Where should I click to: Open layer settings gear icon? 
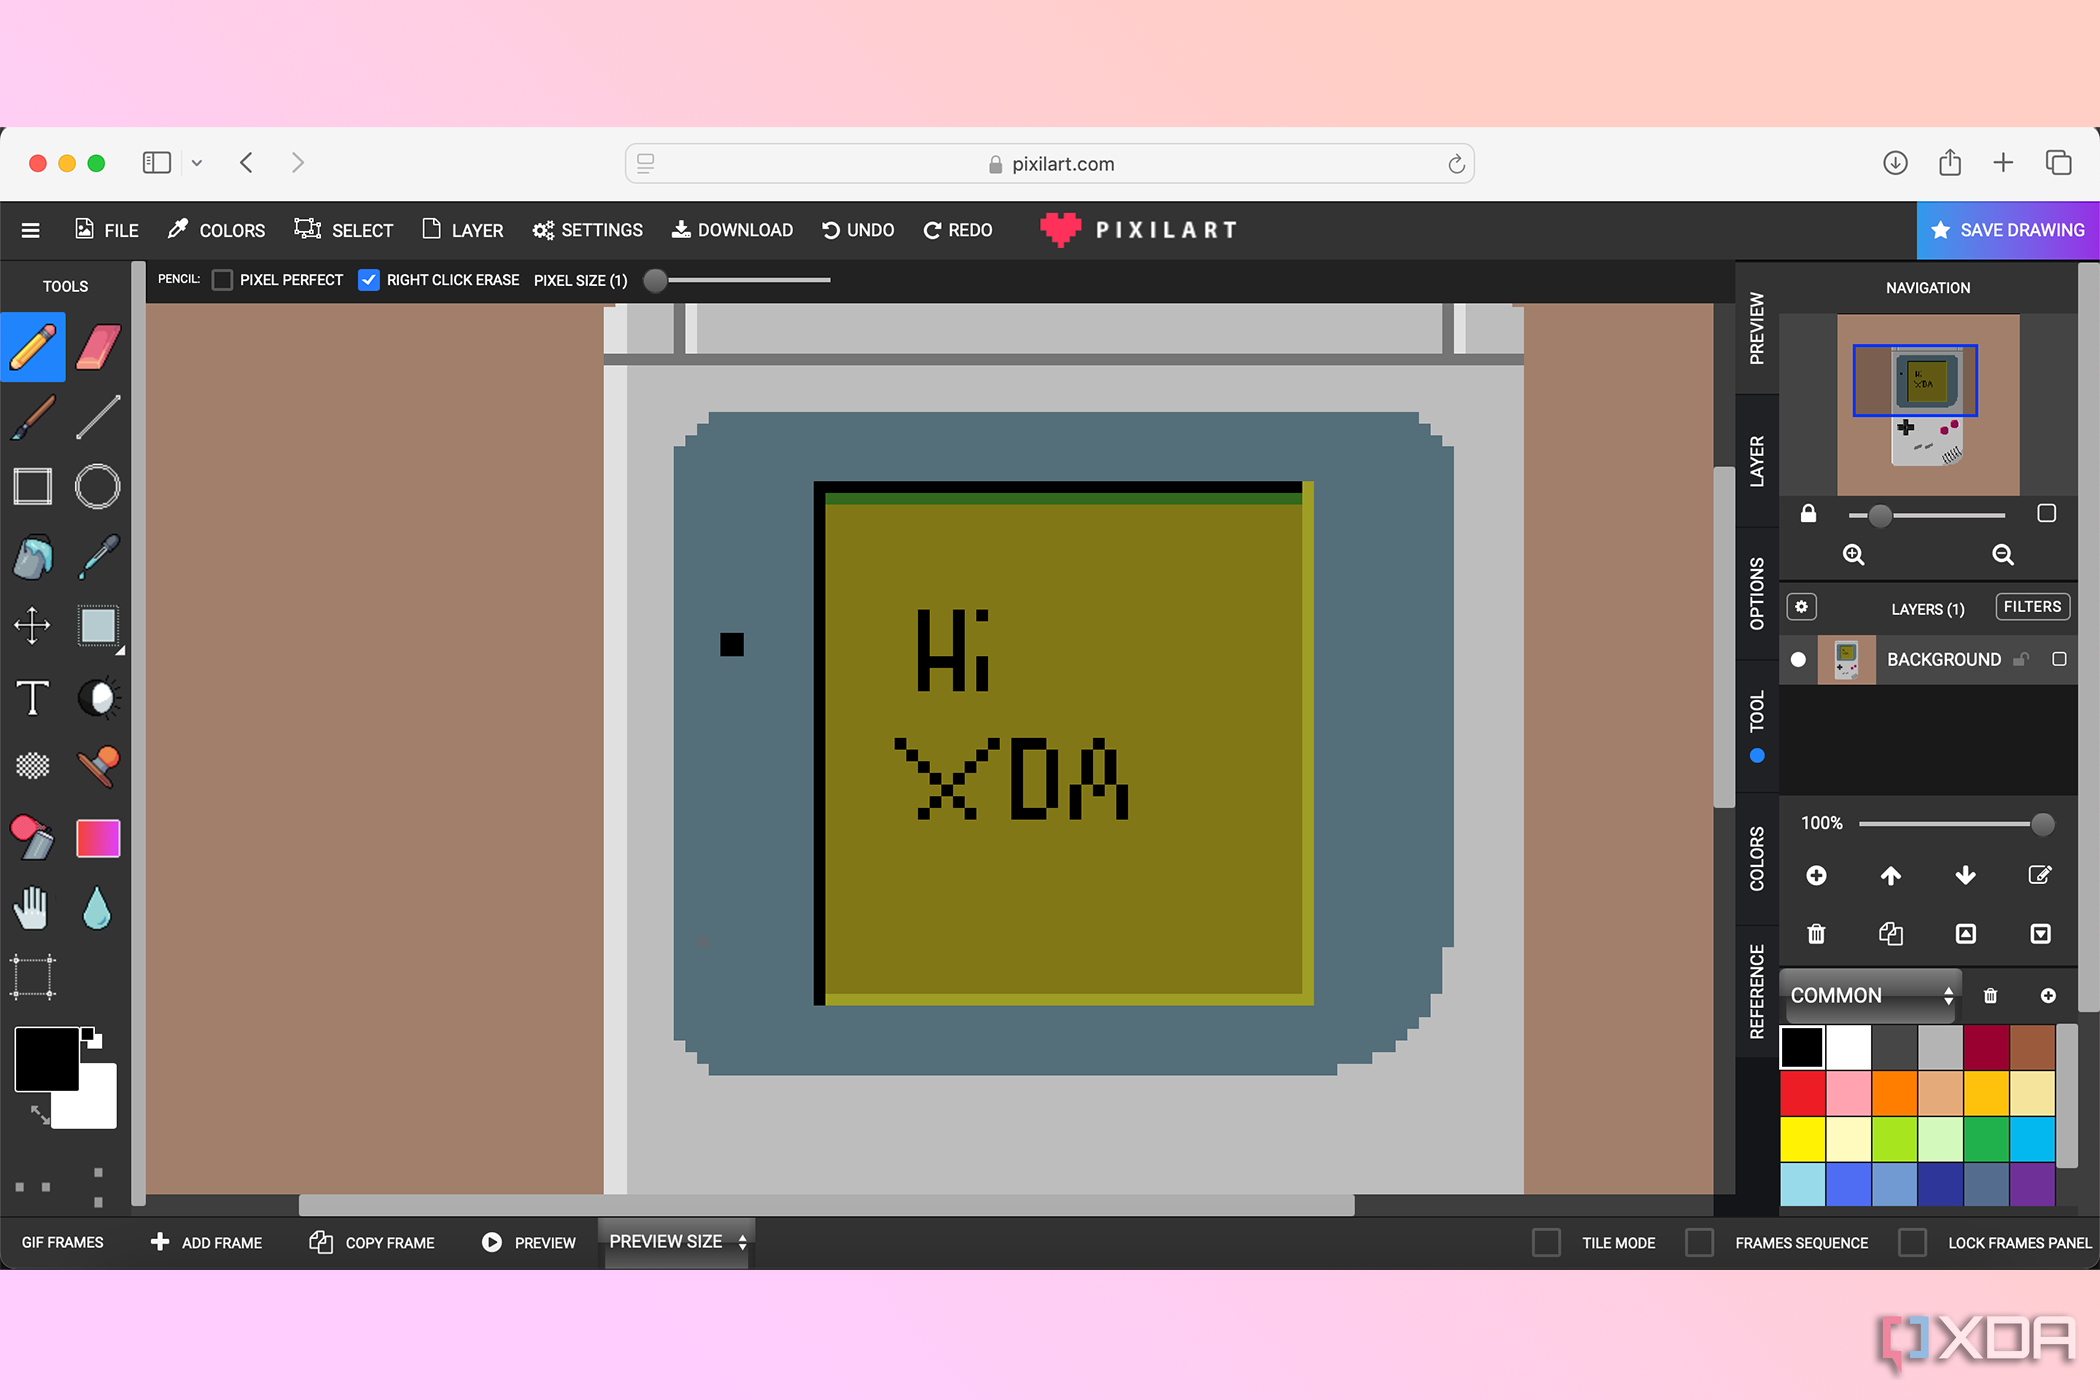coord(1801,607)
